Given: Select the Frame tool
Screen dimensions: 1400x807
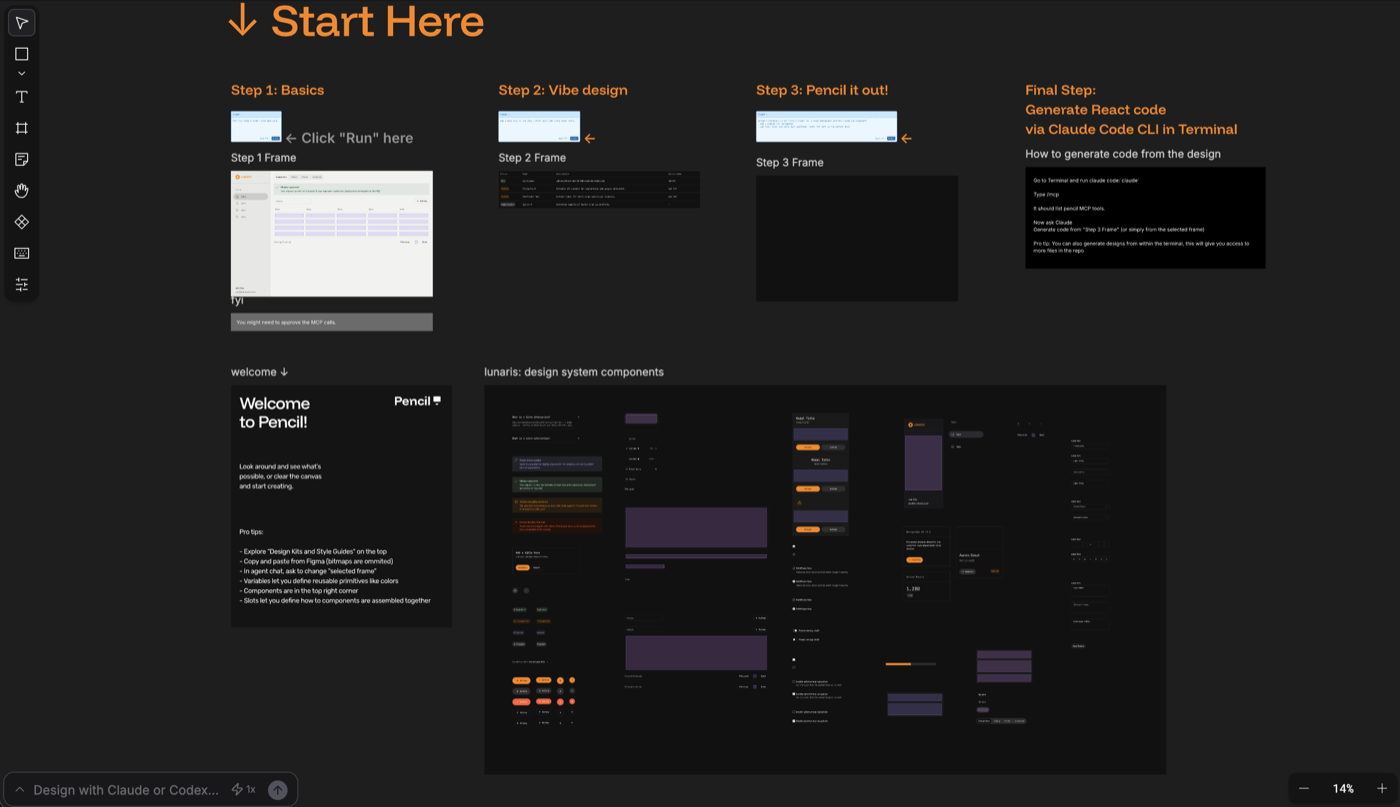Looking at the screenshot, I should (22, 128).
